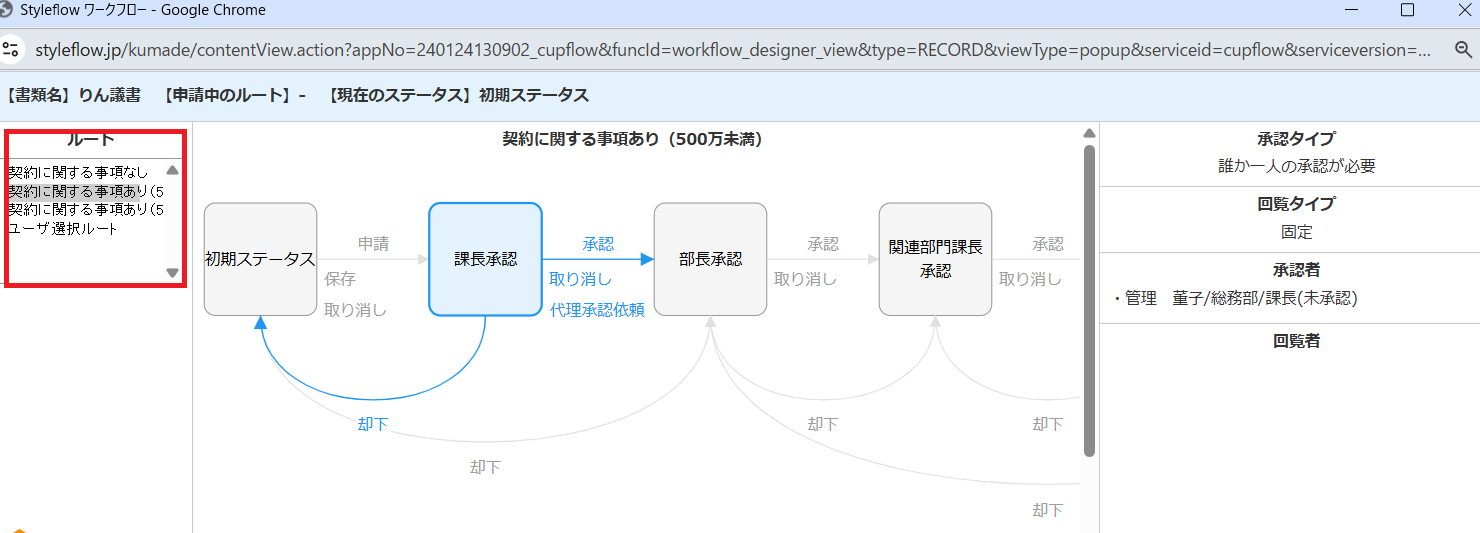Click the magnifier zoom icon in address bar
Viewport: 1480px width, 533px height.
click(x=1463, y=49)
